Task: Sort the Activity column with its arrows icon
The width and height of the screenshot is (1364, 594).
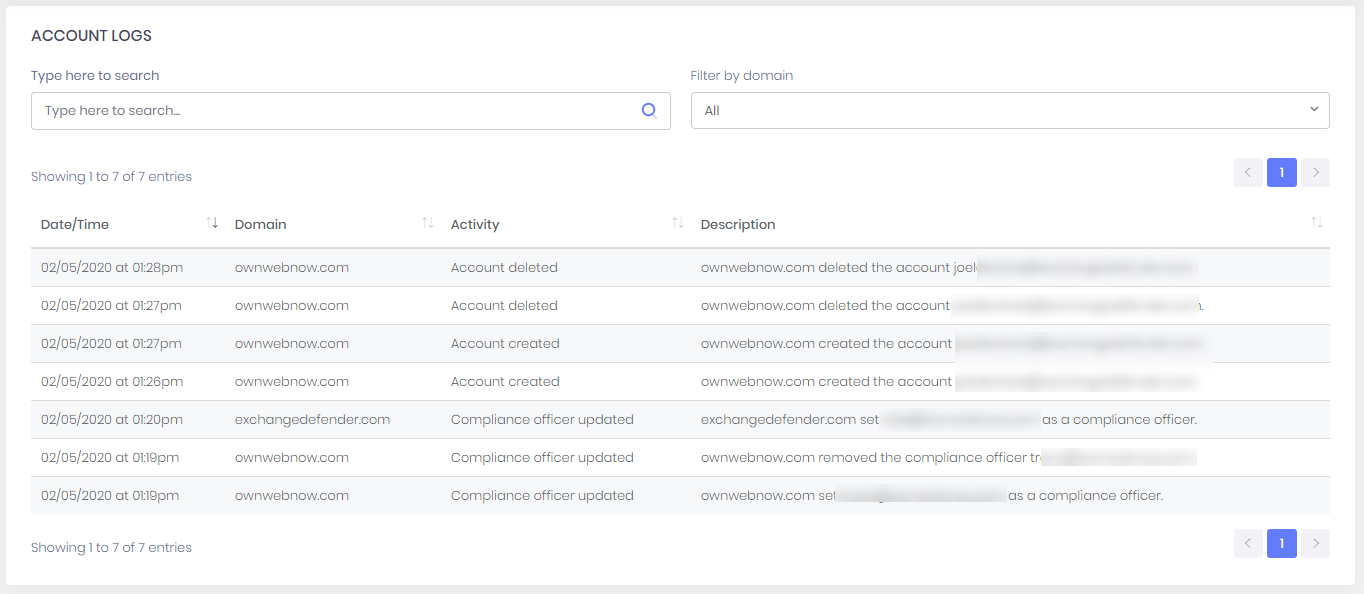Action: (x=678, y=223)
